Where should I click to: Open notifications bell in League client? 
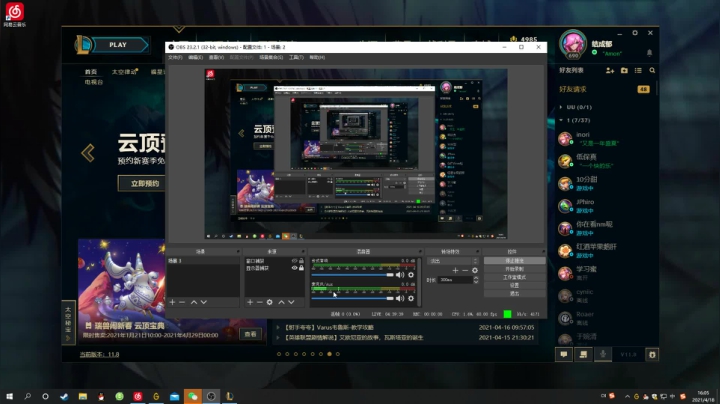(649, 53)
